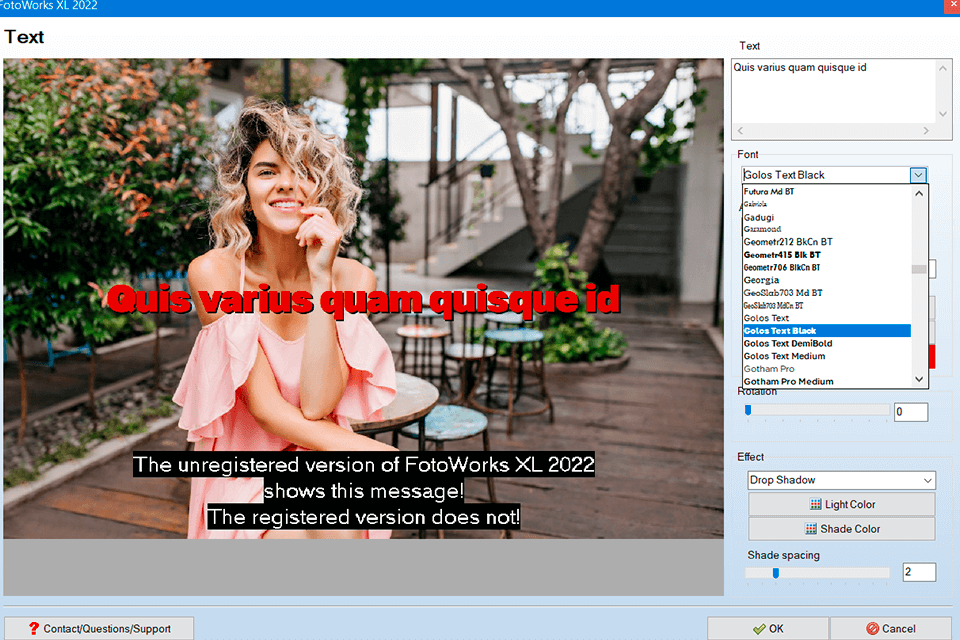This screenshot has width=960, height=640.
Task: Select Futura Md BT font
Action: (769, 191)
